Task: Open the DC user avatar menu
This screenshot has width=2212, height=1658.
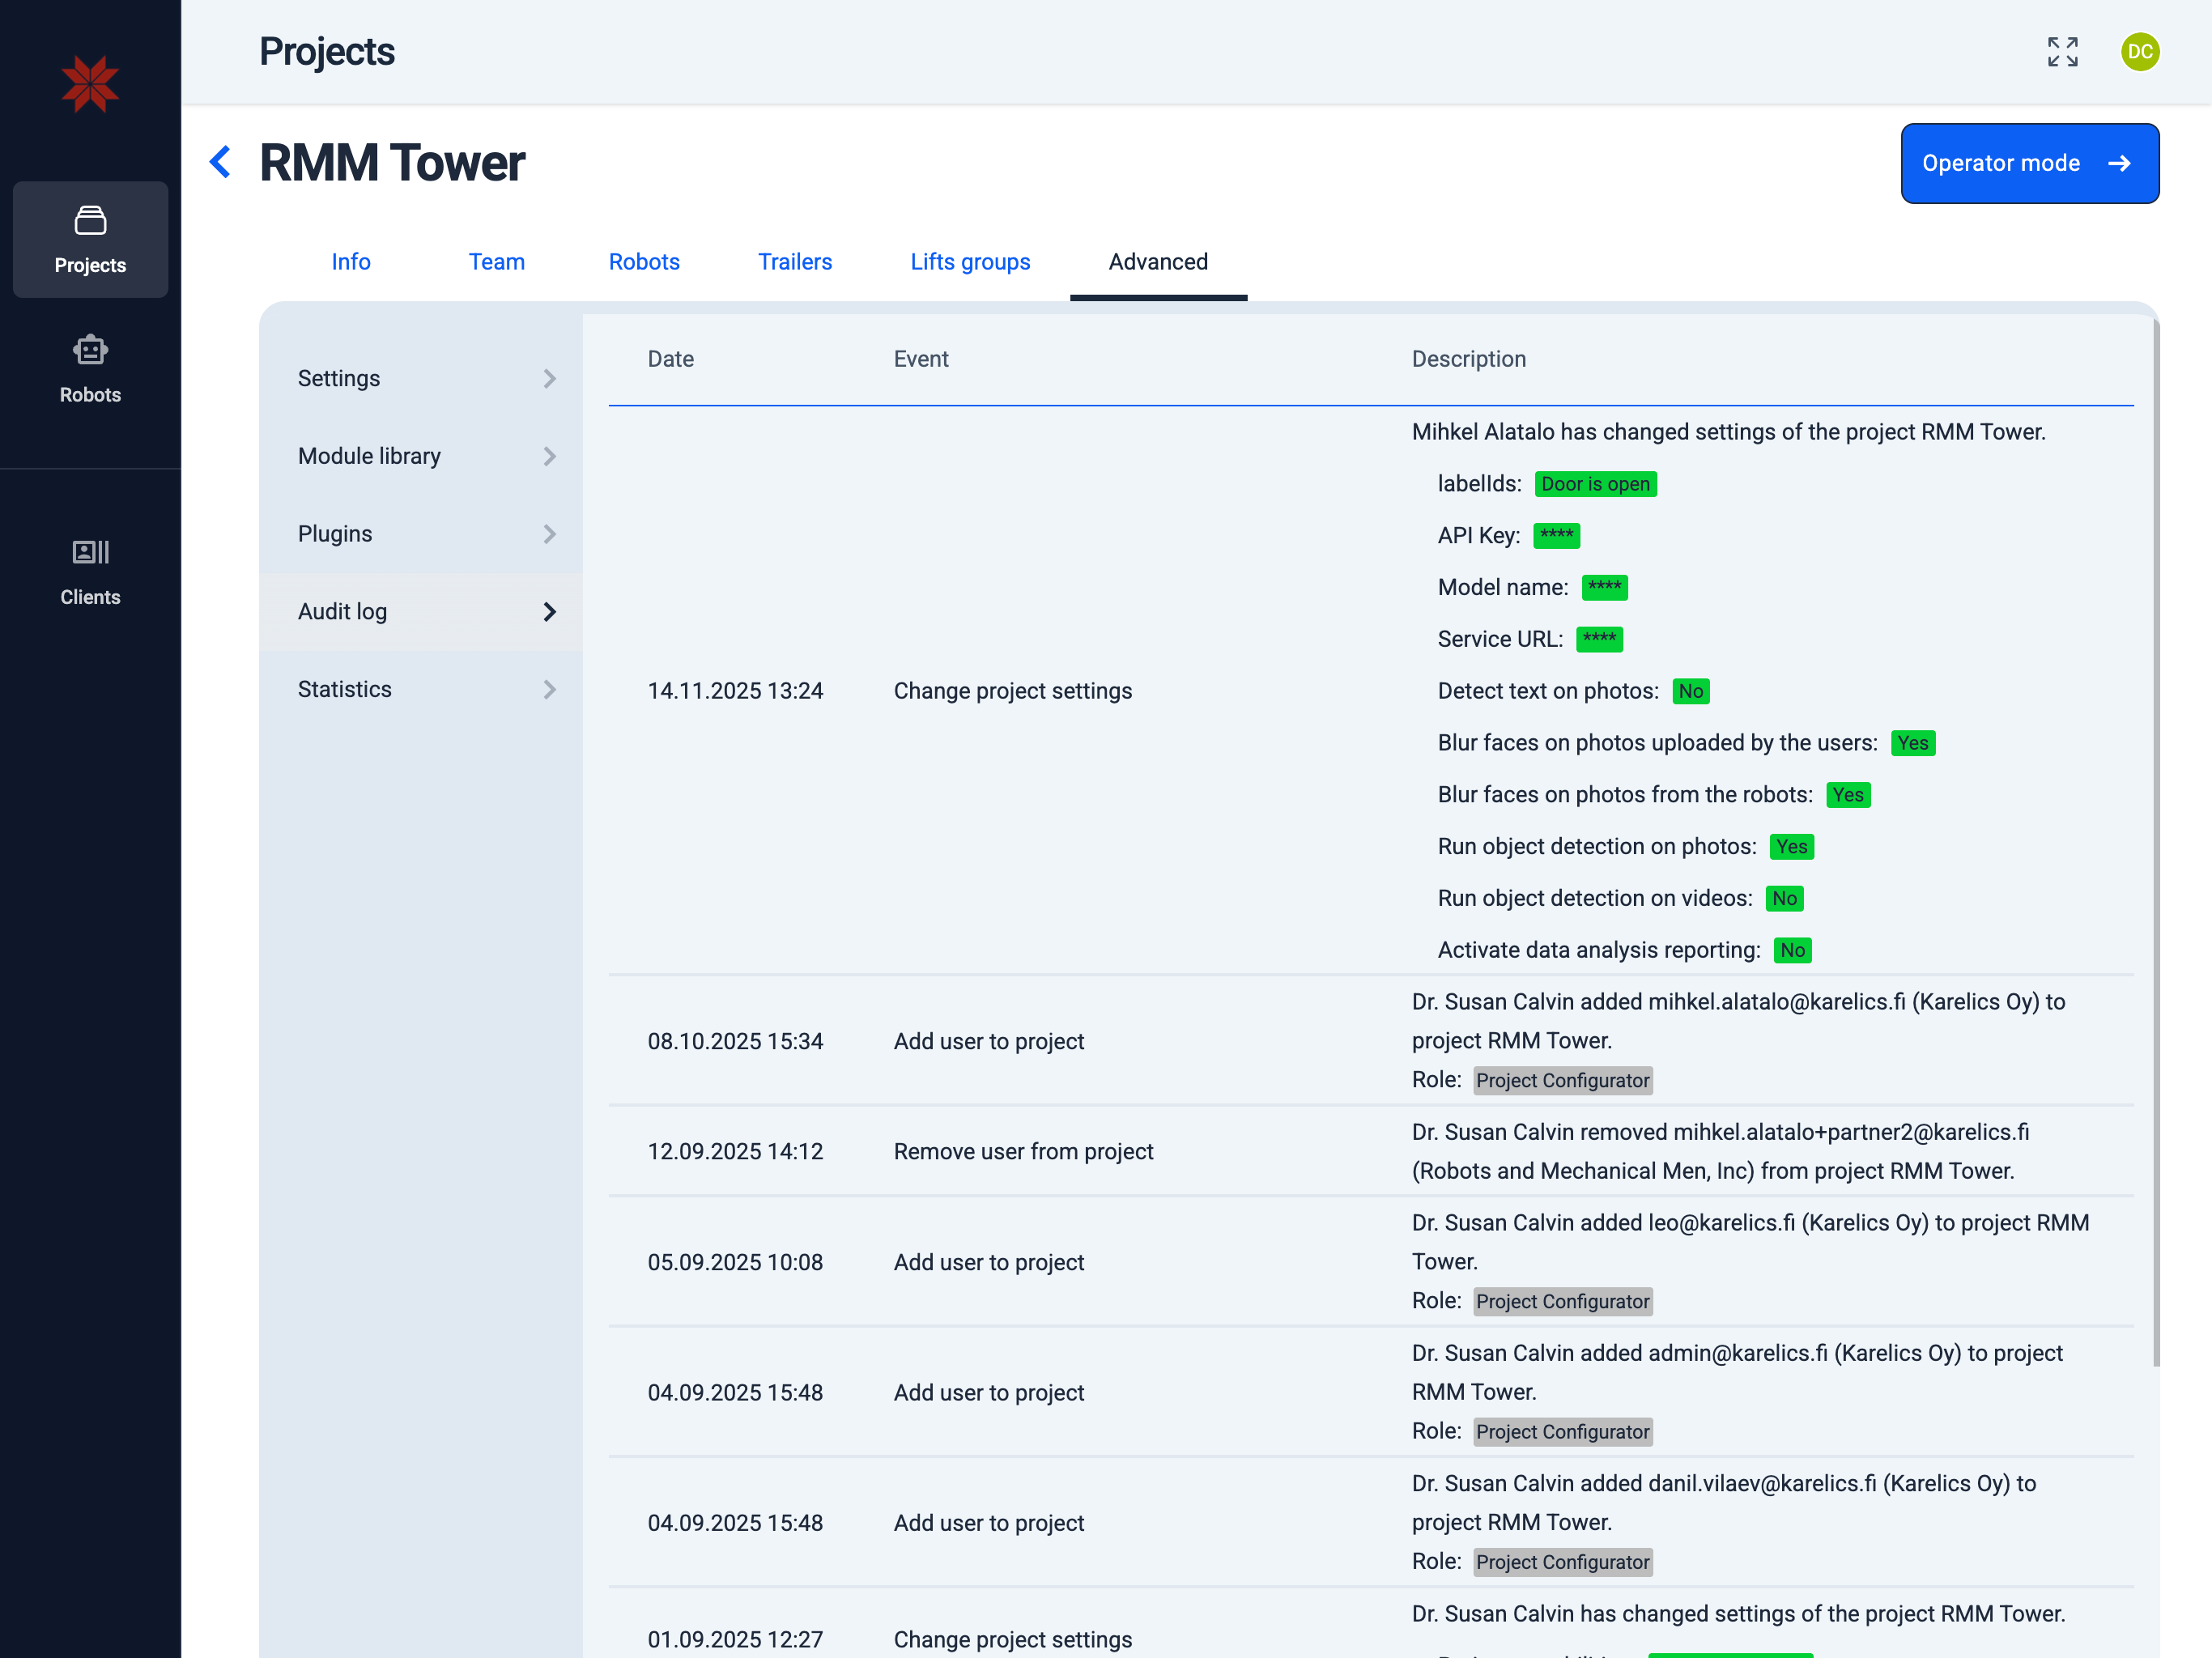Action: click(x=2139, y=52)
